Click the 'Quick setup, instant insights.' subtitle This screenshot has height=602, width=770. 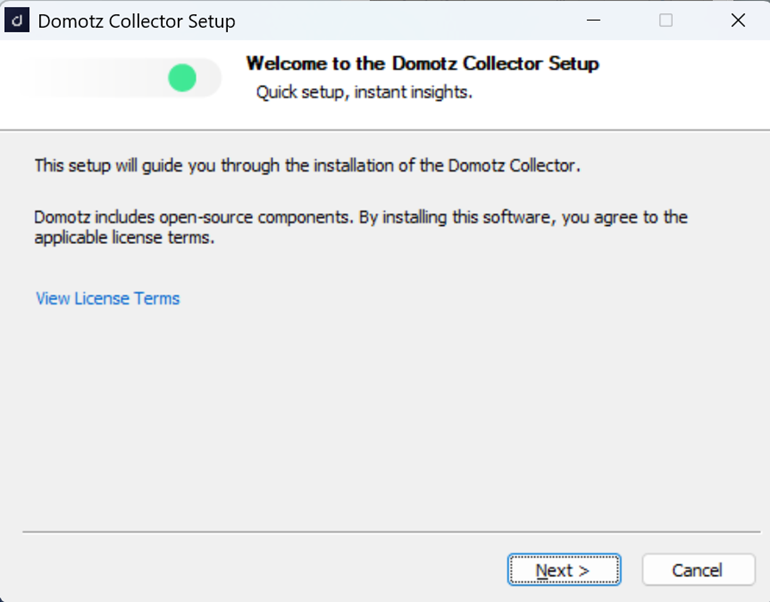364,92
